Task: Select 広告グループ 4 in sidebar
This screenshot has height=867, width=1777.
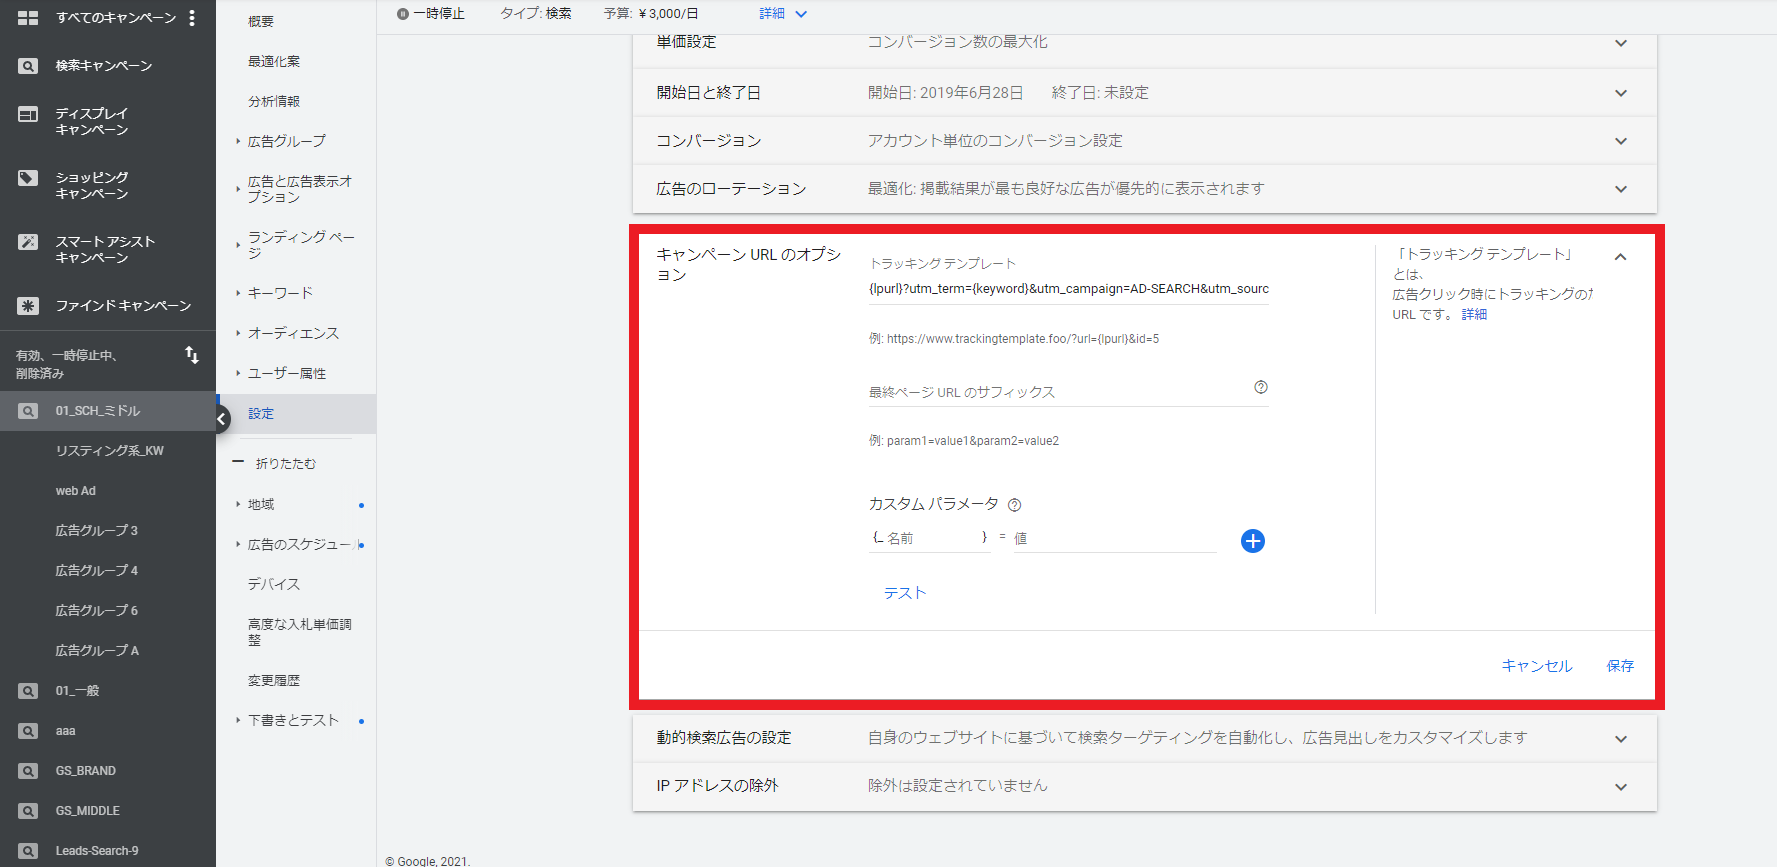Action: click(97, 571)
